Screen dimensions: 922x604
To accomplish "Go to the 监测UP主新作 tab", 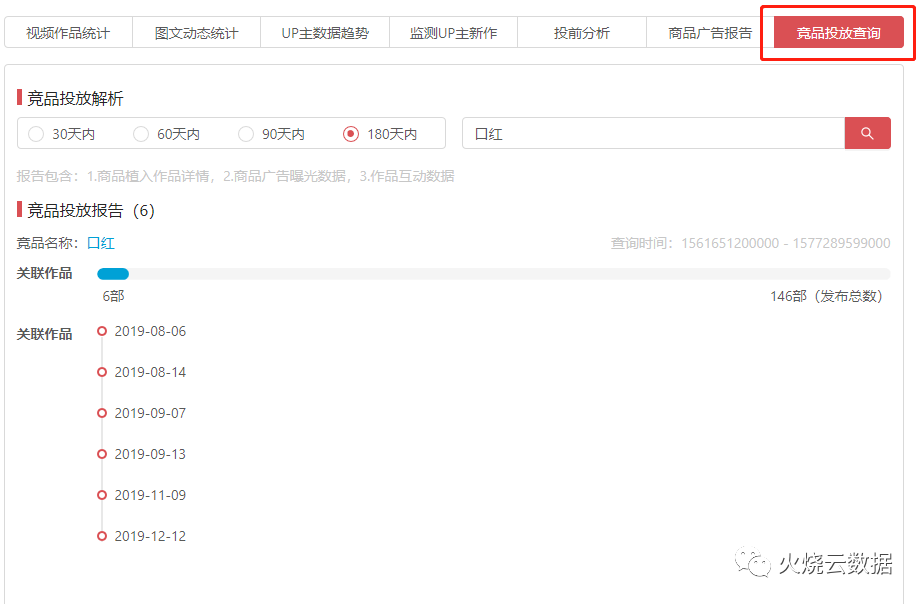I will [453, 33].
